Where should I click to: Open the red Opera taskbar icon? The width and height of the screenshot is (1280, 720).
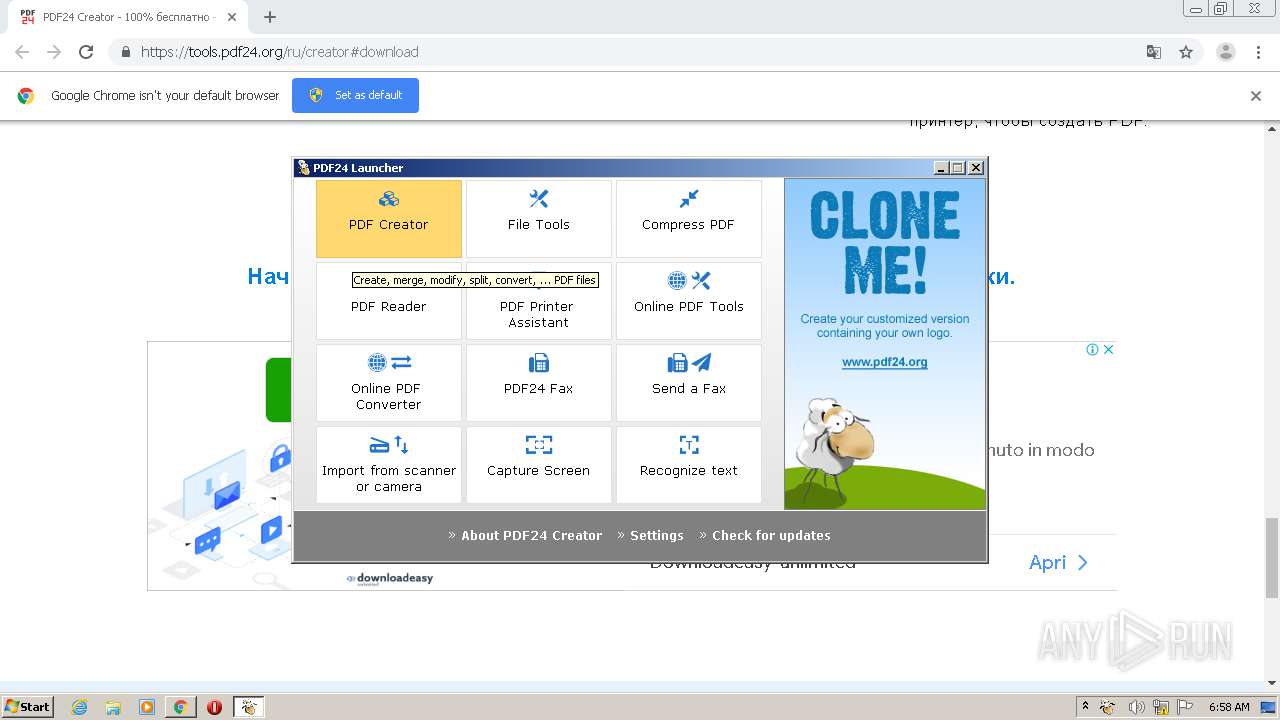[x=214, y=707]
